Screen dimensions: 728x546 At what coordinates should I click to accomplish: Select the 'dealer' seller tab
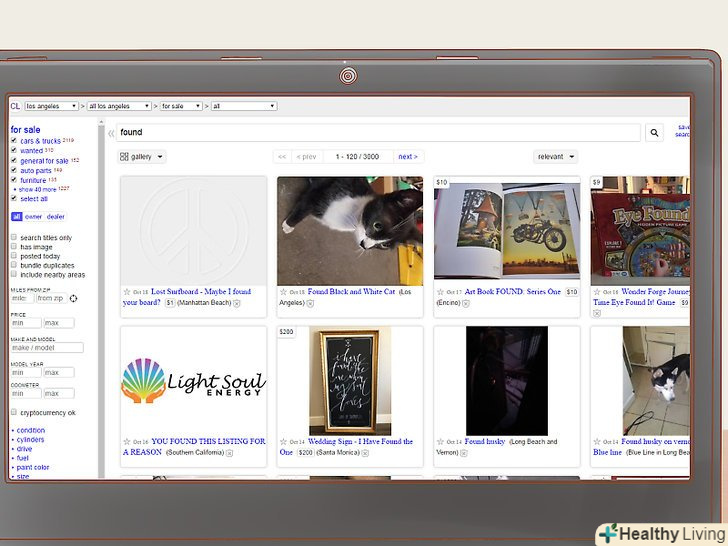click(55, 217)
